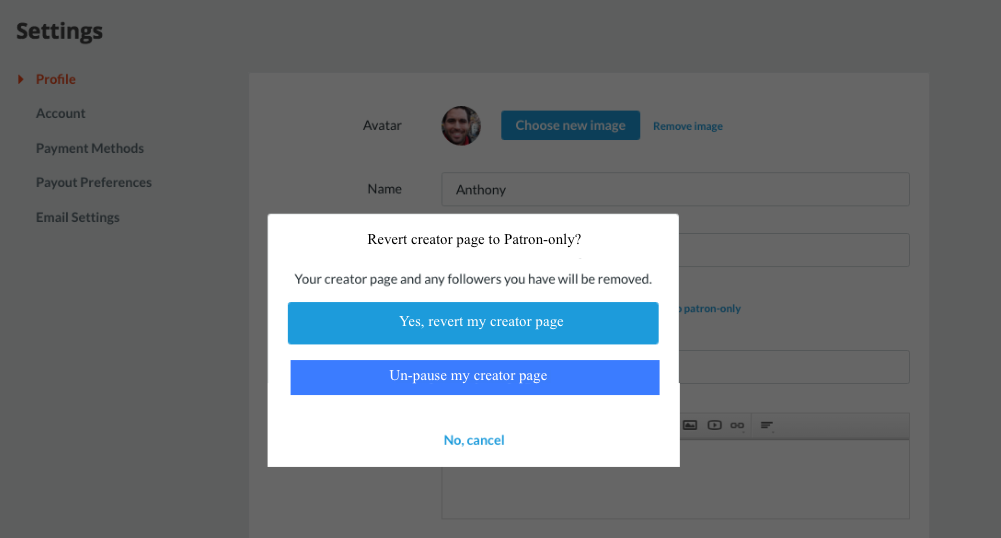Click the Name field containing Anthony
The width and height of the screenshot is (1001, 538).
coord(675,189)
